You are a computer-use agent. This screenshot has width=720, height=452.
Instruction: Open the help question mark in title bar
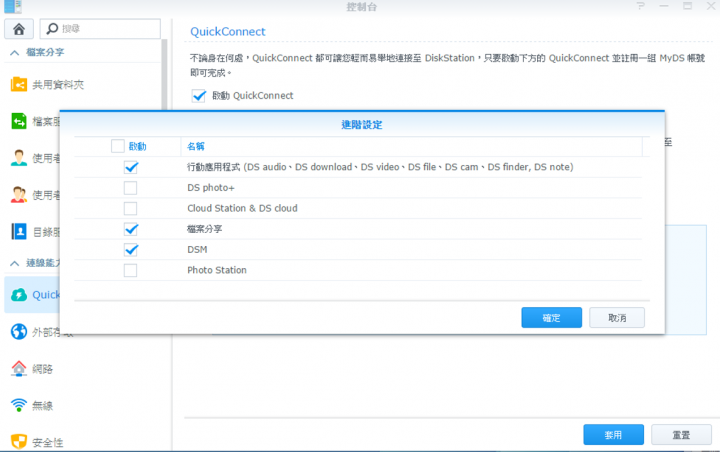pos(641,6)
